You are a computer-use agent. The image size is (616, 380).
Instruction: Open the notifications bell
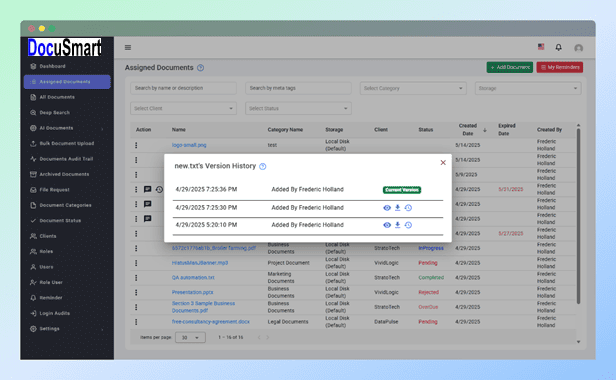point(558,48)
